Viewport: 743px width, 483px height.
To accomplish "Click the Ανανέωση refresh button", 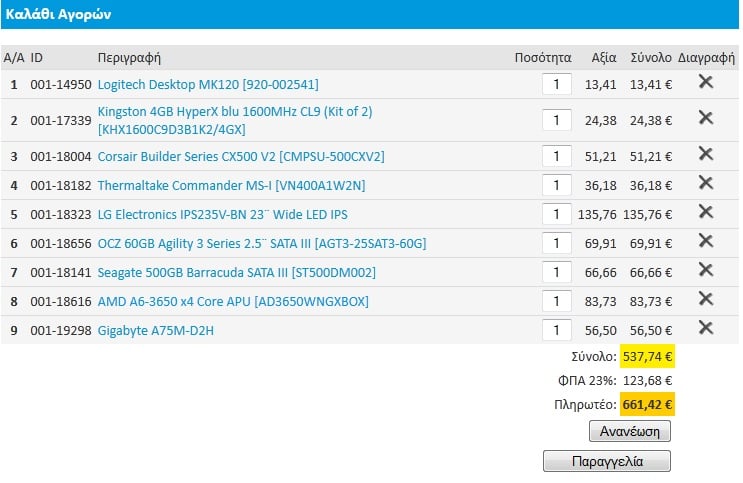I will point(630,431).
